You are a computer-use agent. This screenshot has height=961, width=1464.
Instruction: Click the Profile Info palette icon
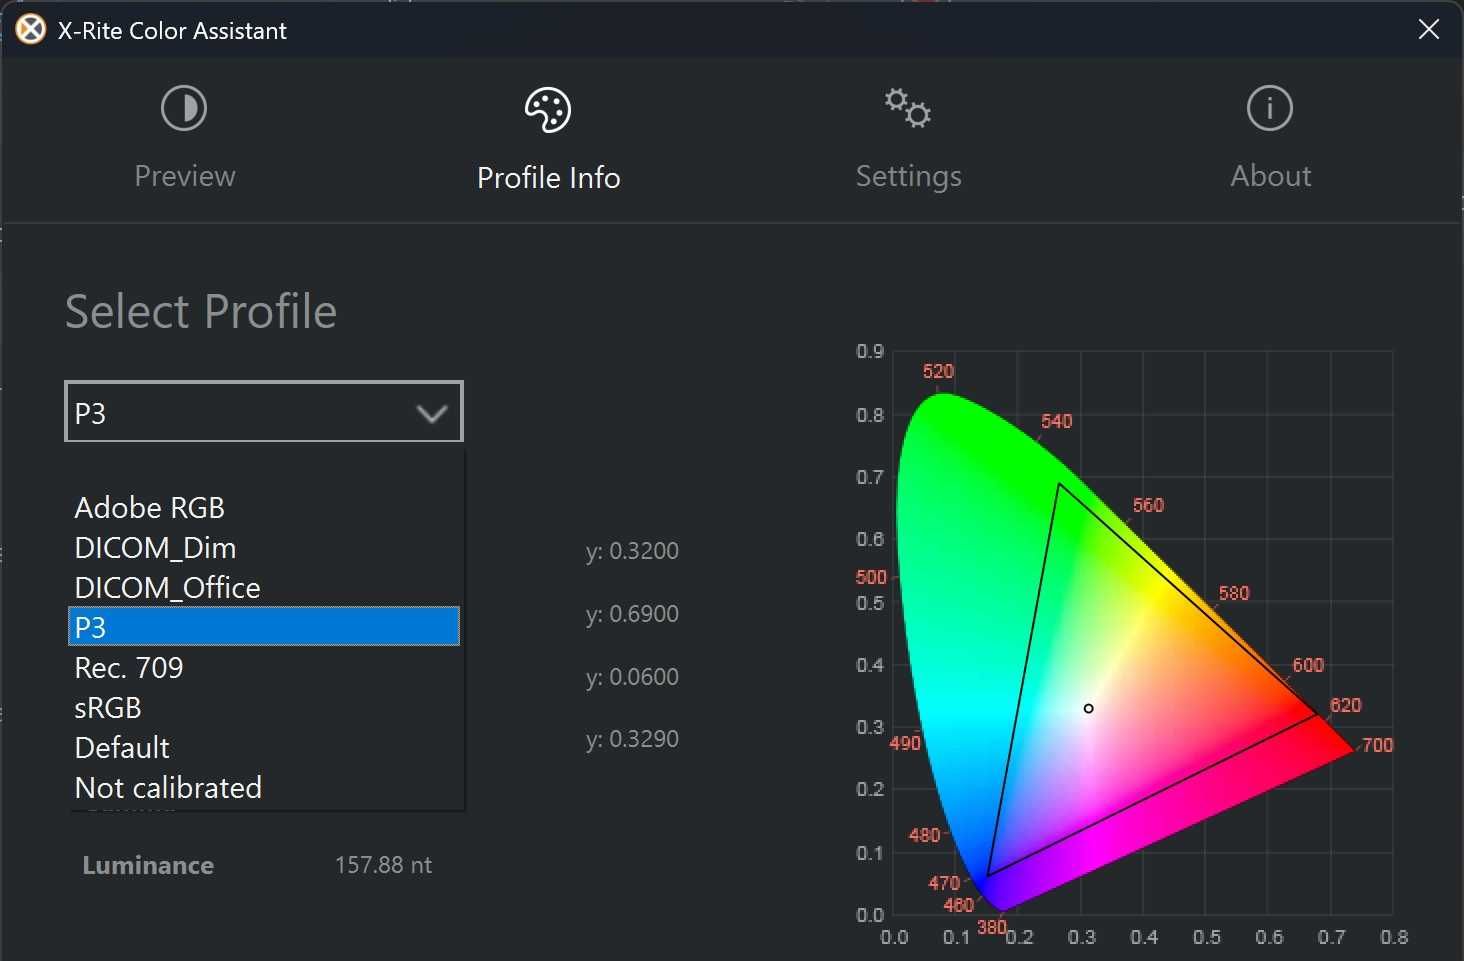click(548, 110)
